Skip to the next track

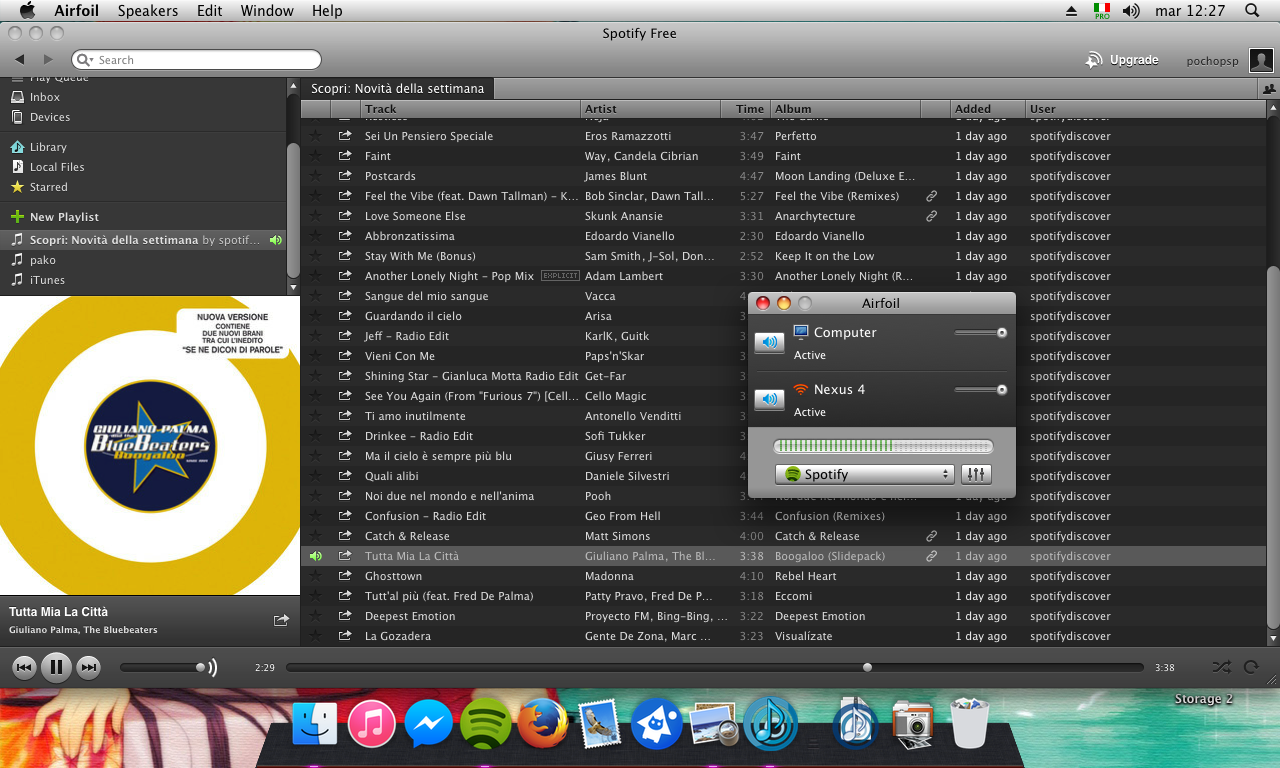(x=88, y=667)
